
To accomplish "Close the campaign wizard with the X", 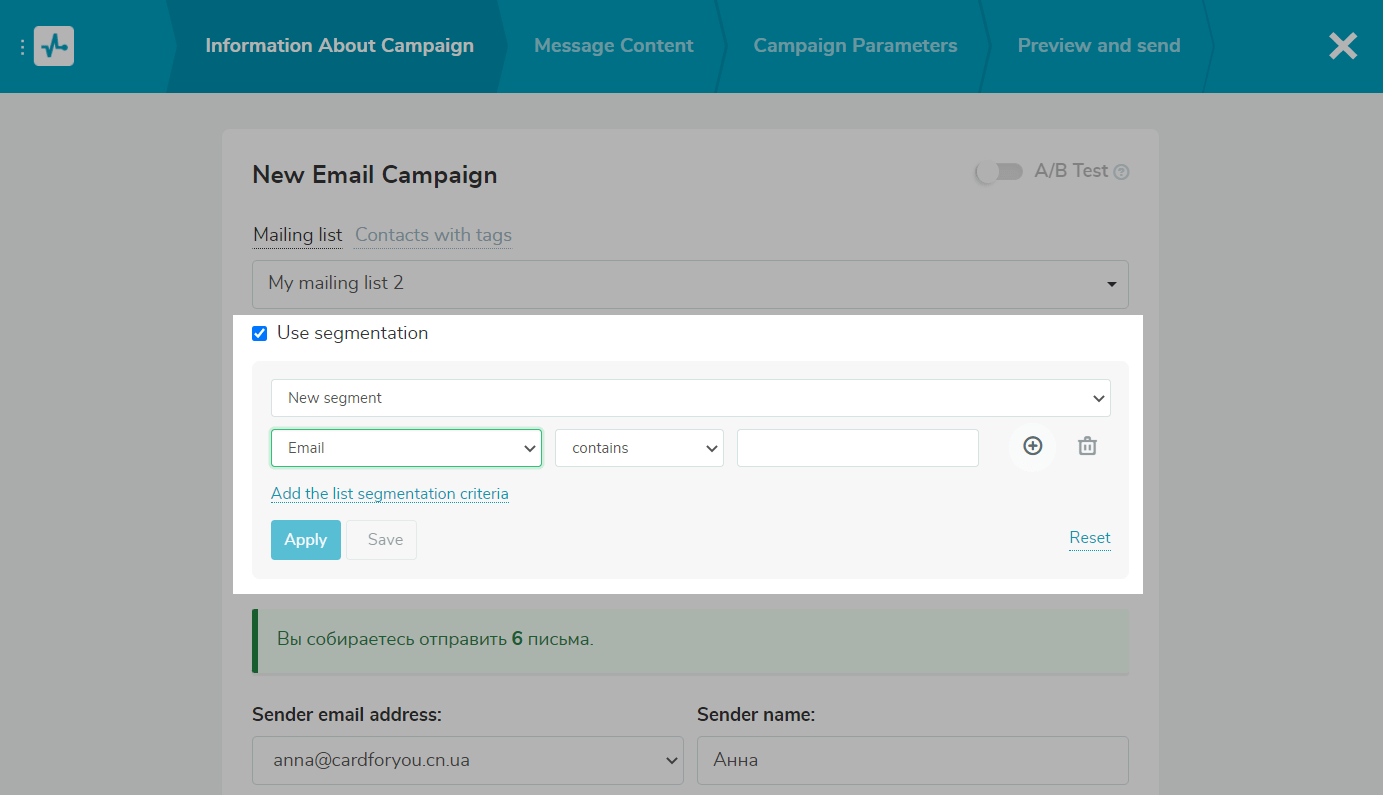I will pyautogui.click(x=1342, y=46).
